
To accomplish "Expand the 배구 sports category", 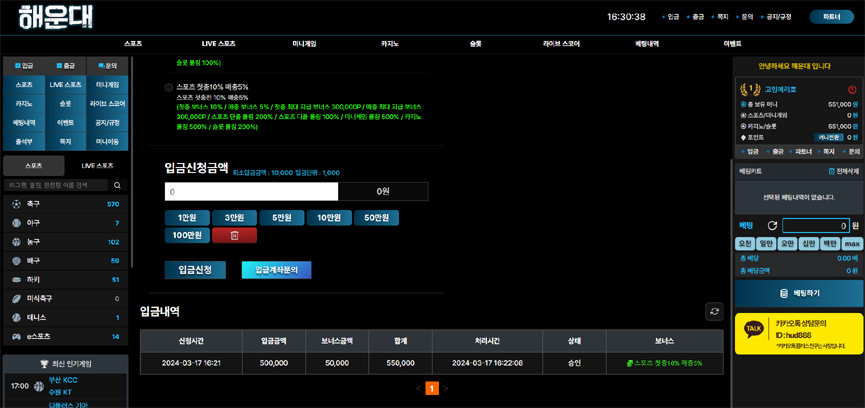I will (x=65, y=261).
